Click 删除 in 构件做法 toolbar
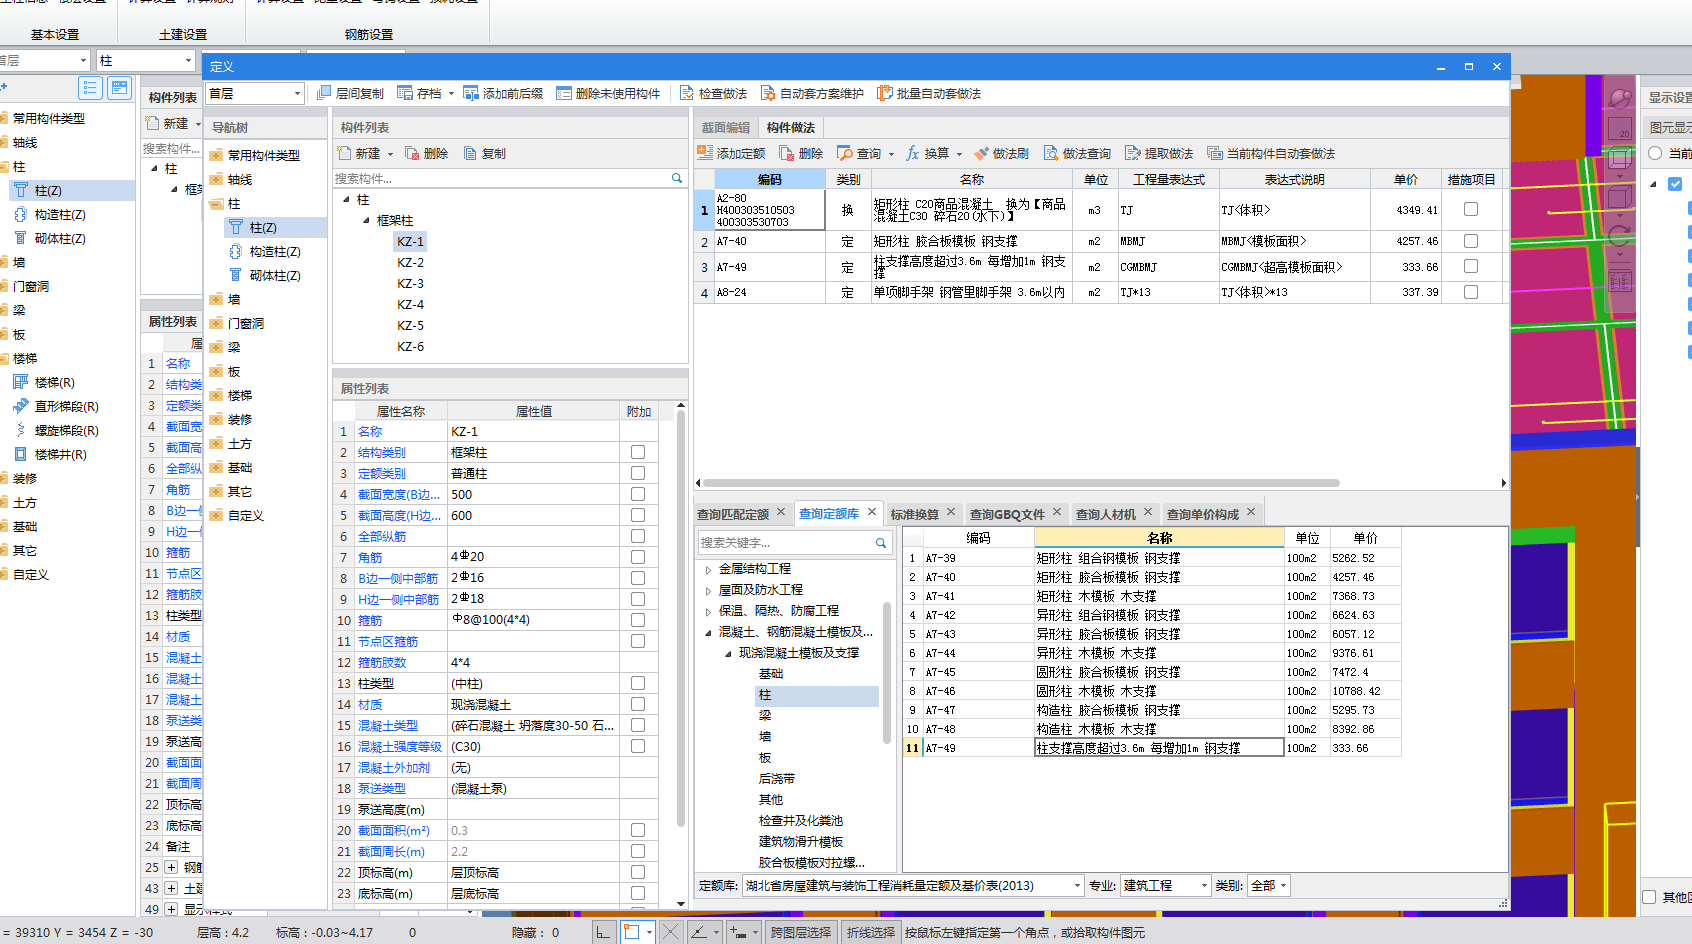Screen dimensions: 1692x944 point(801,153)
